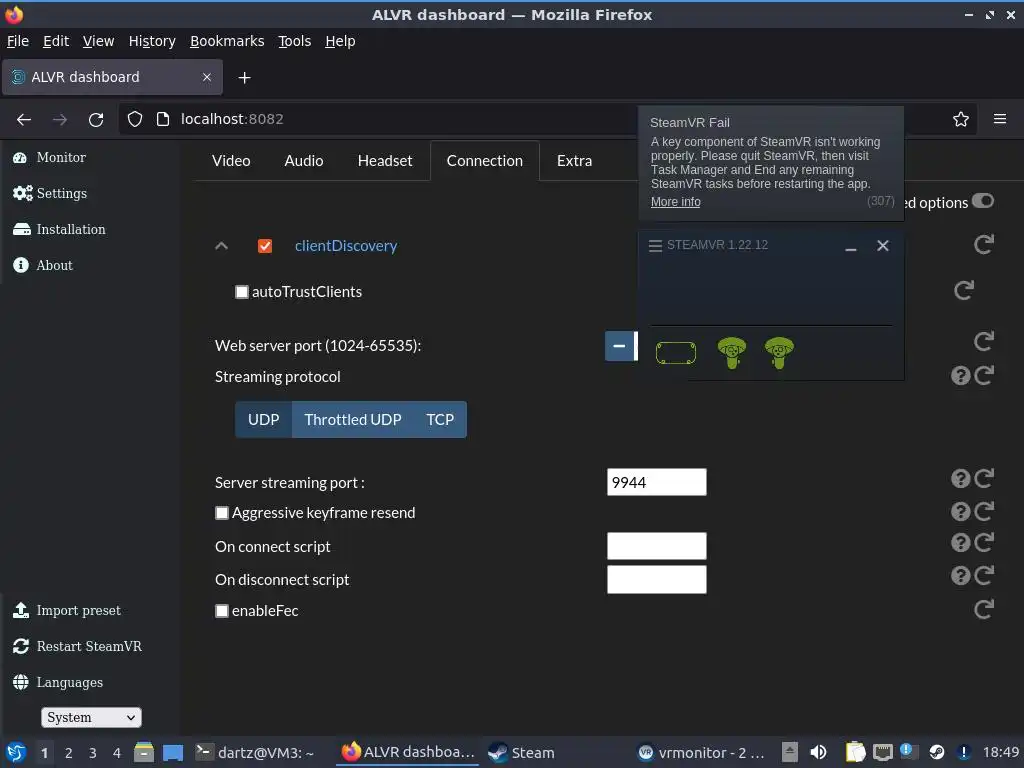Bookmark this page with the star icon
Screen dimensions: 1024x768
[x=961, y=119]
